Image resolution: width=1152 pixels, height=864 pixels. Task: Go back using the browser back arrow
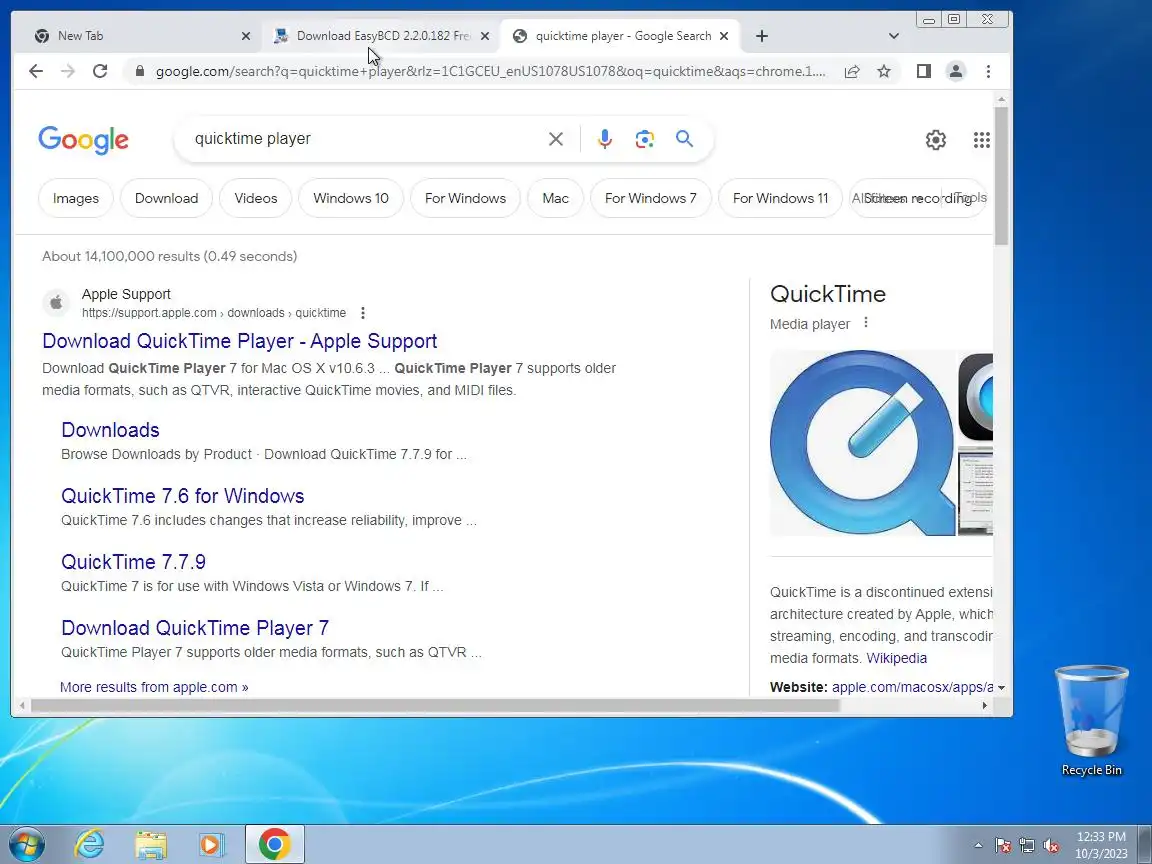35,71
